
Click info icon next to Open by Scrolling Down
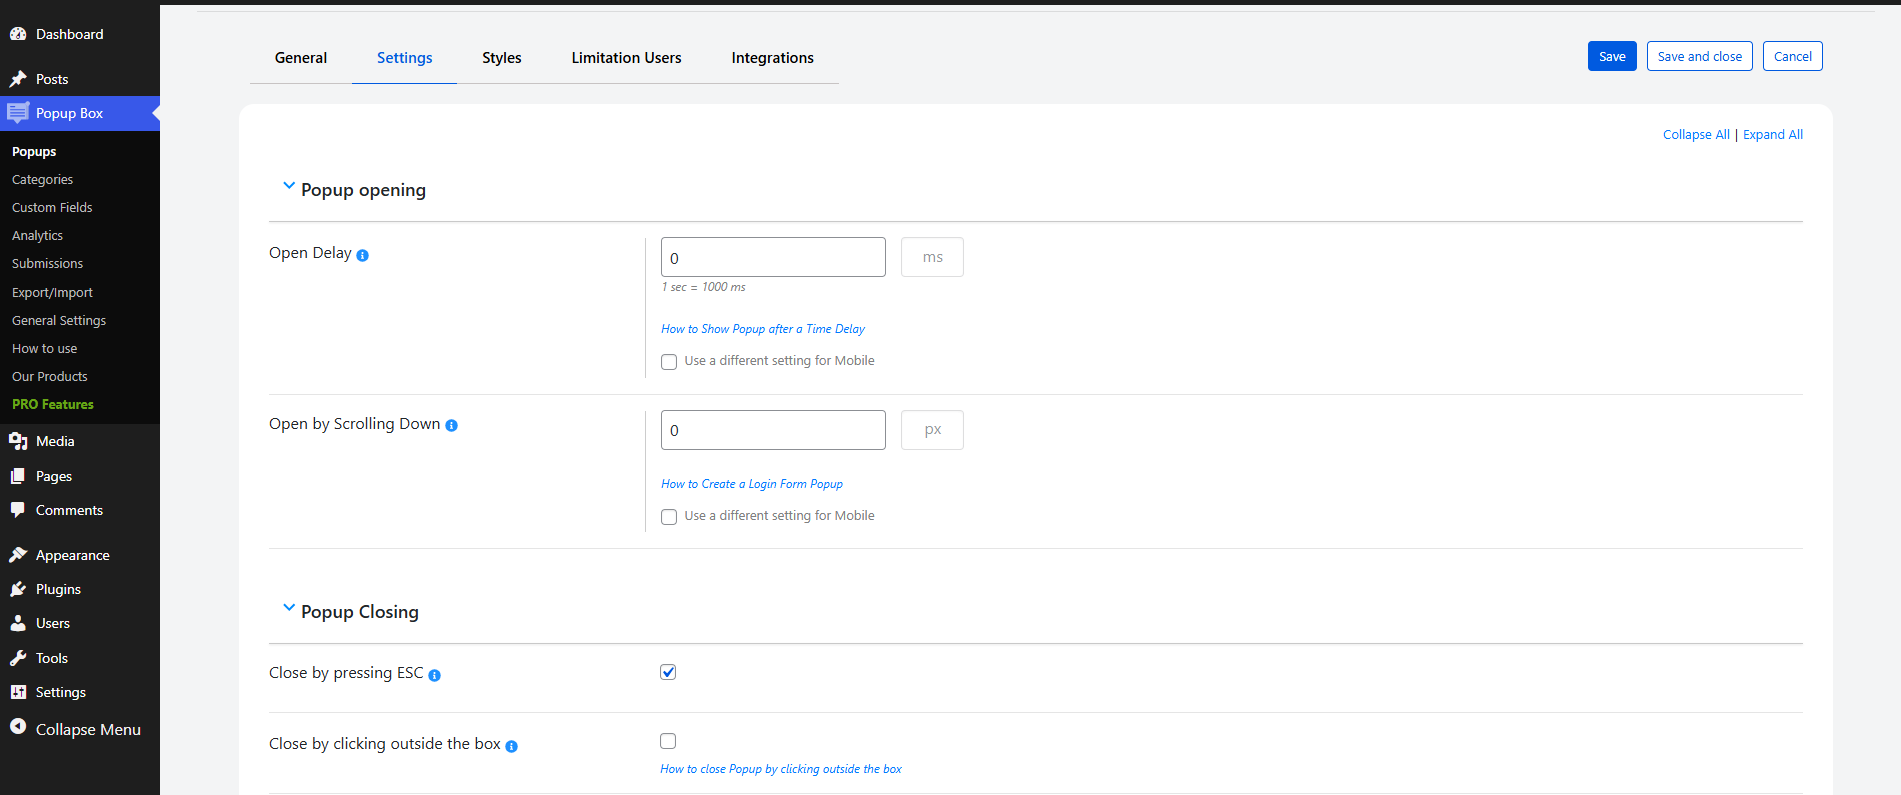coord(451,426)
